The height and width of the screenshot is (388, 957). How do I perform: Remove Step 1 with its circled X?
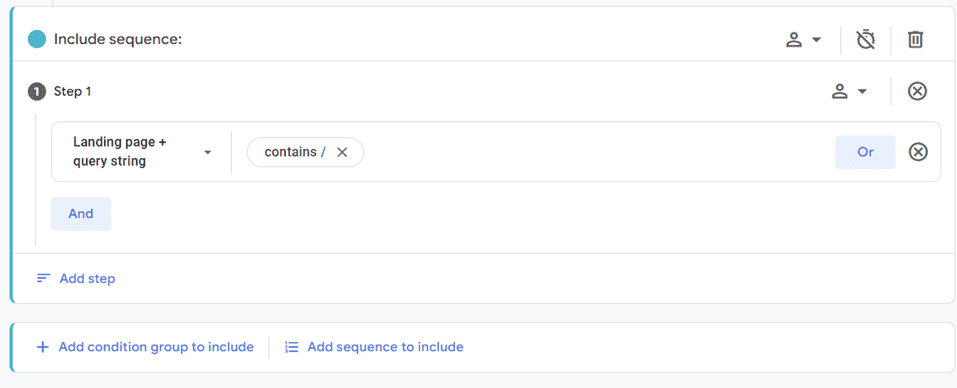tap(917, 92)
